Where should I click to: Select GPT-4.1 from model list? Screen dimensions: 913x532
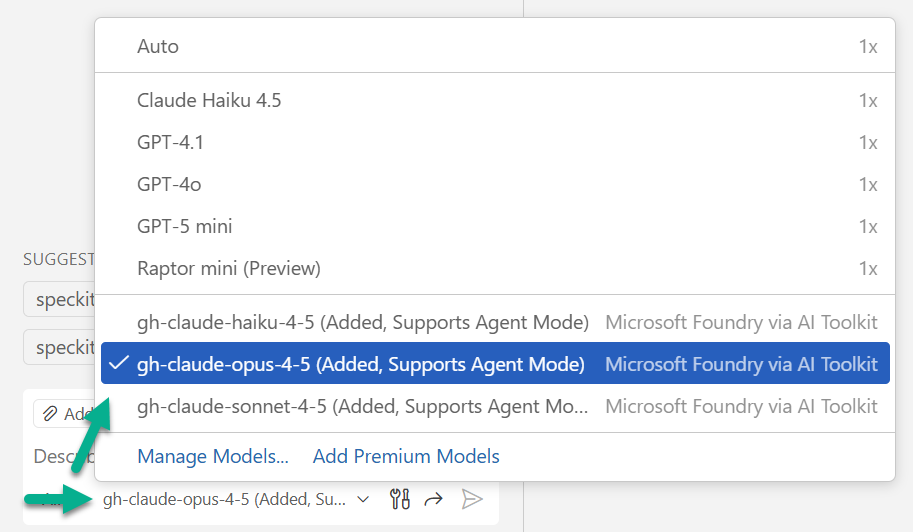click(x=170, y=142)
